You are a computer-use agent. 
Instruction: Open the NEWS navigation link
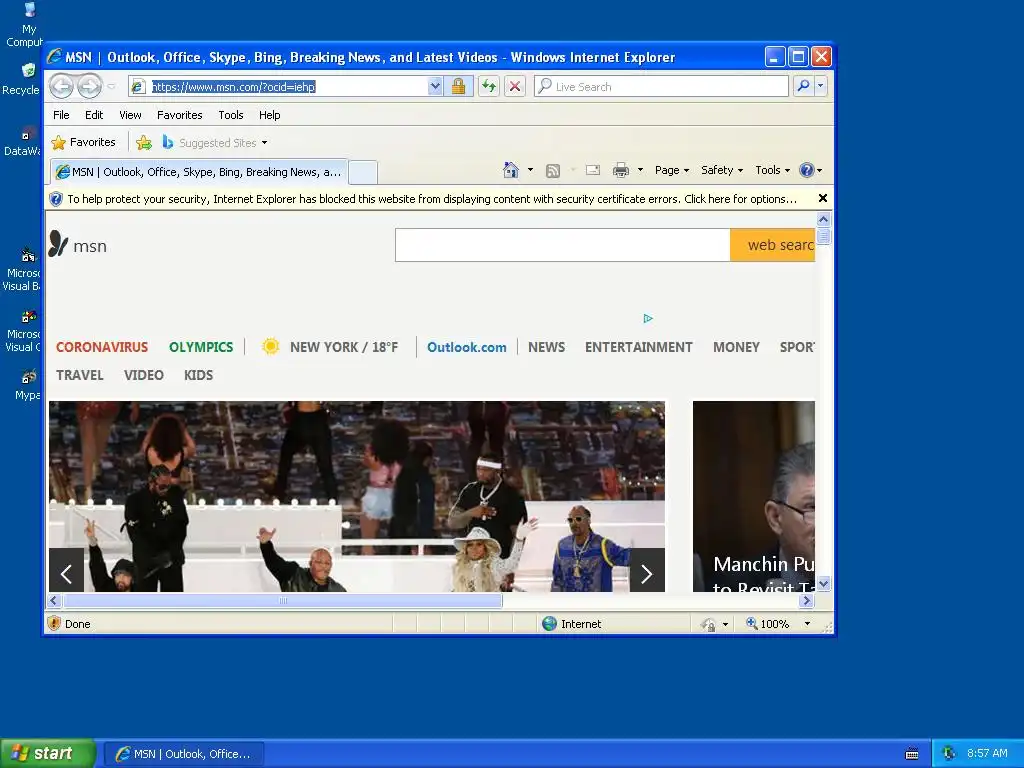(547, 347)
